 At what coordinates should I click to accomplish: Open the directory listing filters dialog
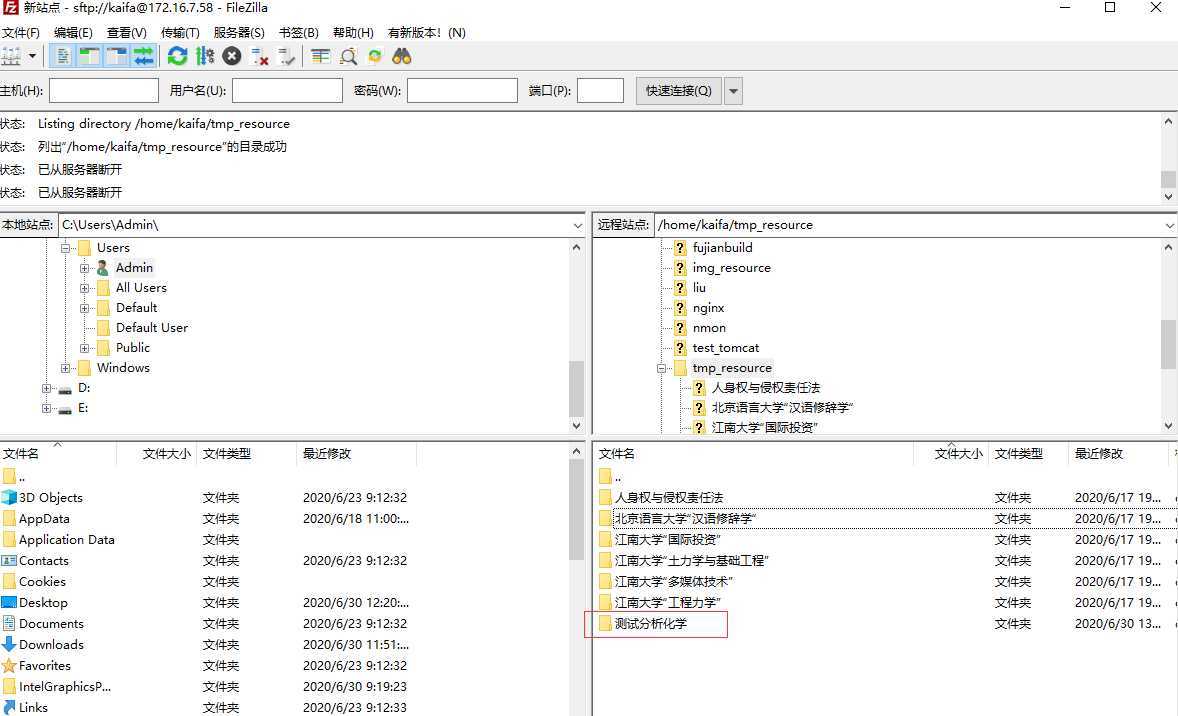[320, 56]
